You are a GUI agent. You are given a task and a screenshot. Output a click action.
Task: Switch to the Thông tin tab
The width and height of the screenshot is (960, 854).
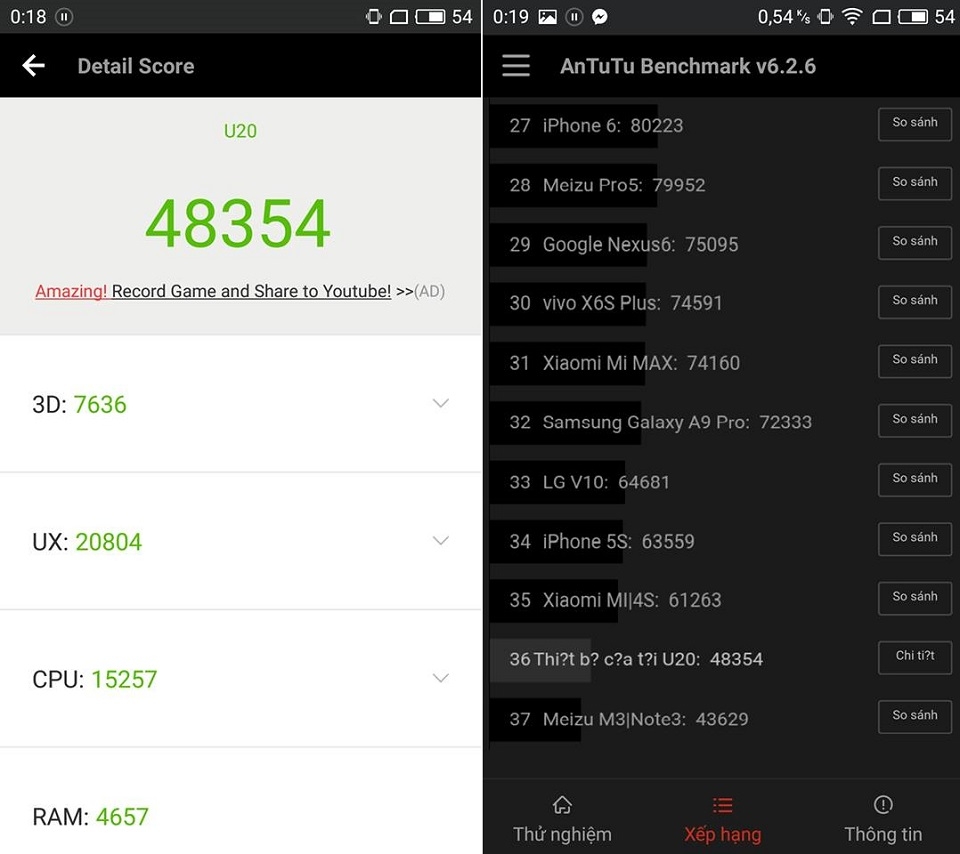click(883, 818)
